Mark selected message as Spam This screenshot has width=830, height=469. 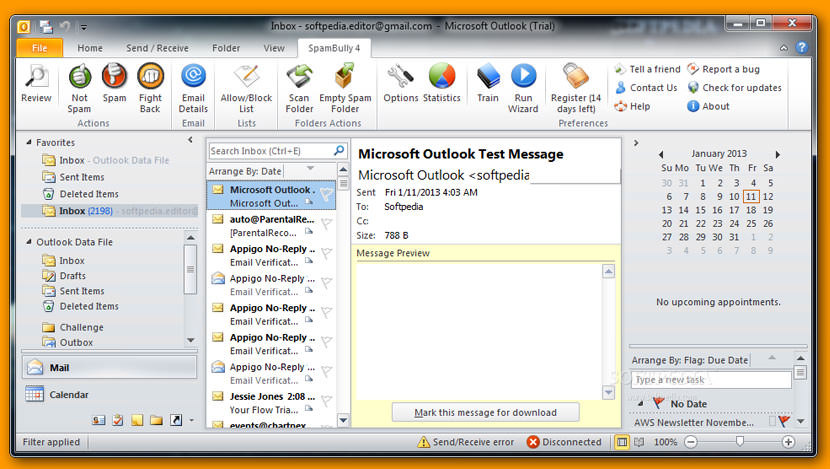pyautogui.click(x=114, y=83)
